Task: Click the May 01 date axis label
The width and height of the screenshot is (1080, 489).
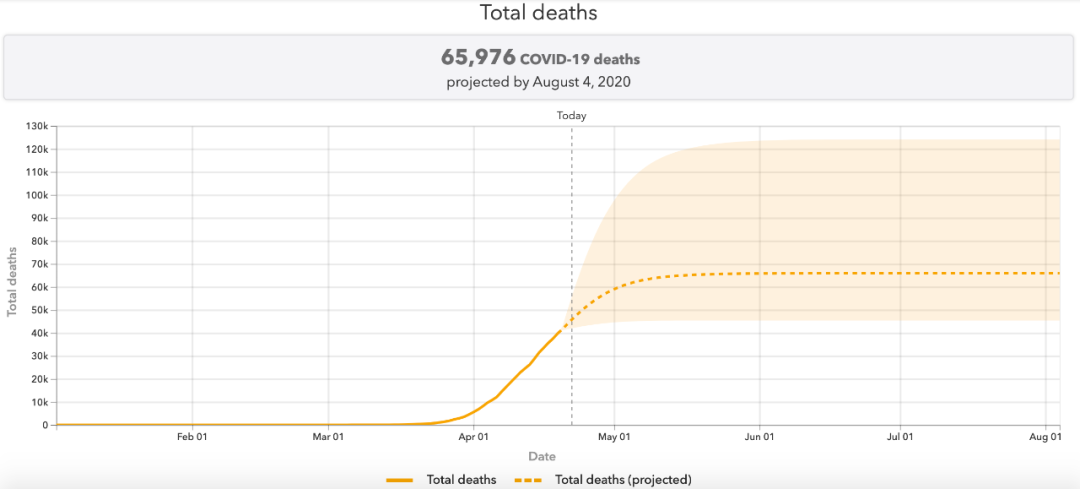Action: [x=614, y=437]
